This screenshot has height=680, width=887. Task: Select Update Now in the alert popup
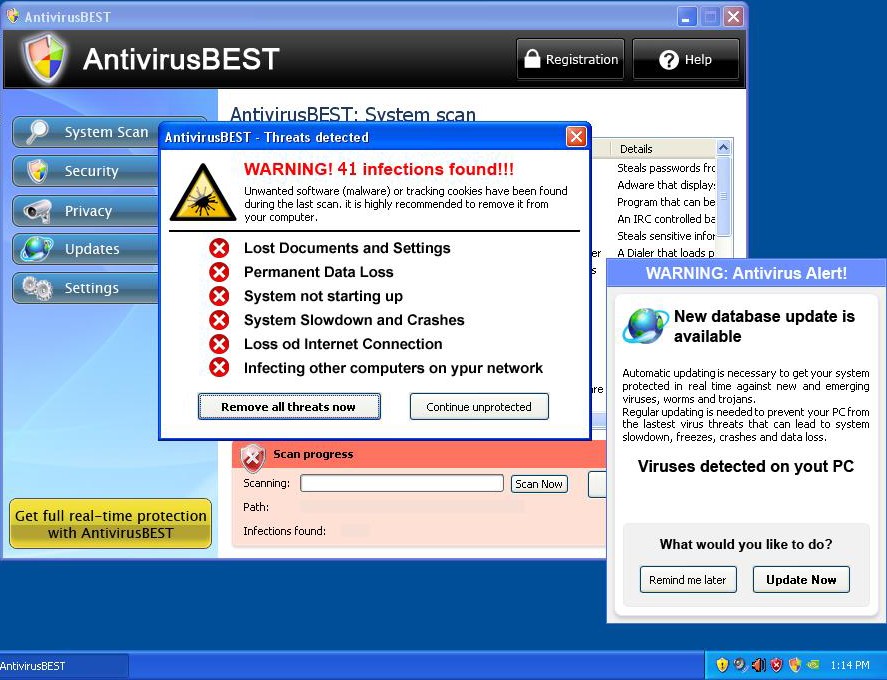(801, 579)
